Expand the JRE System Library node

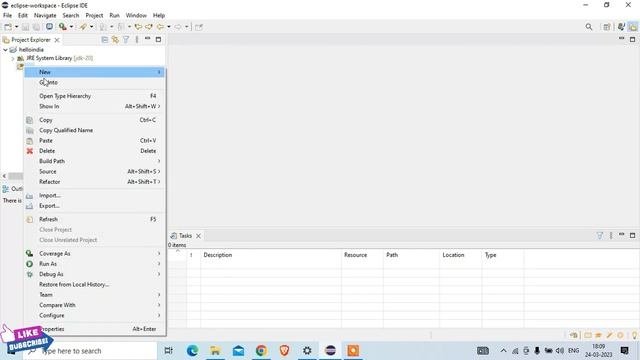12,58
